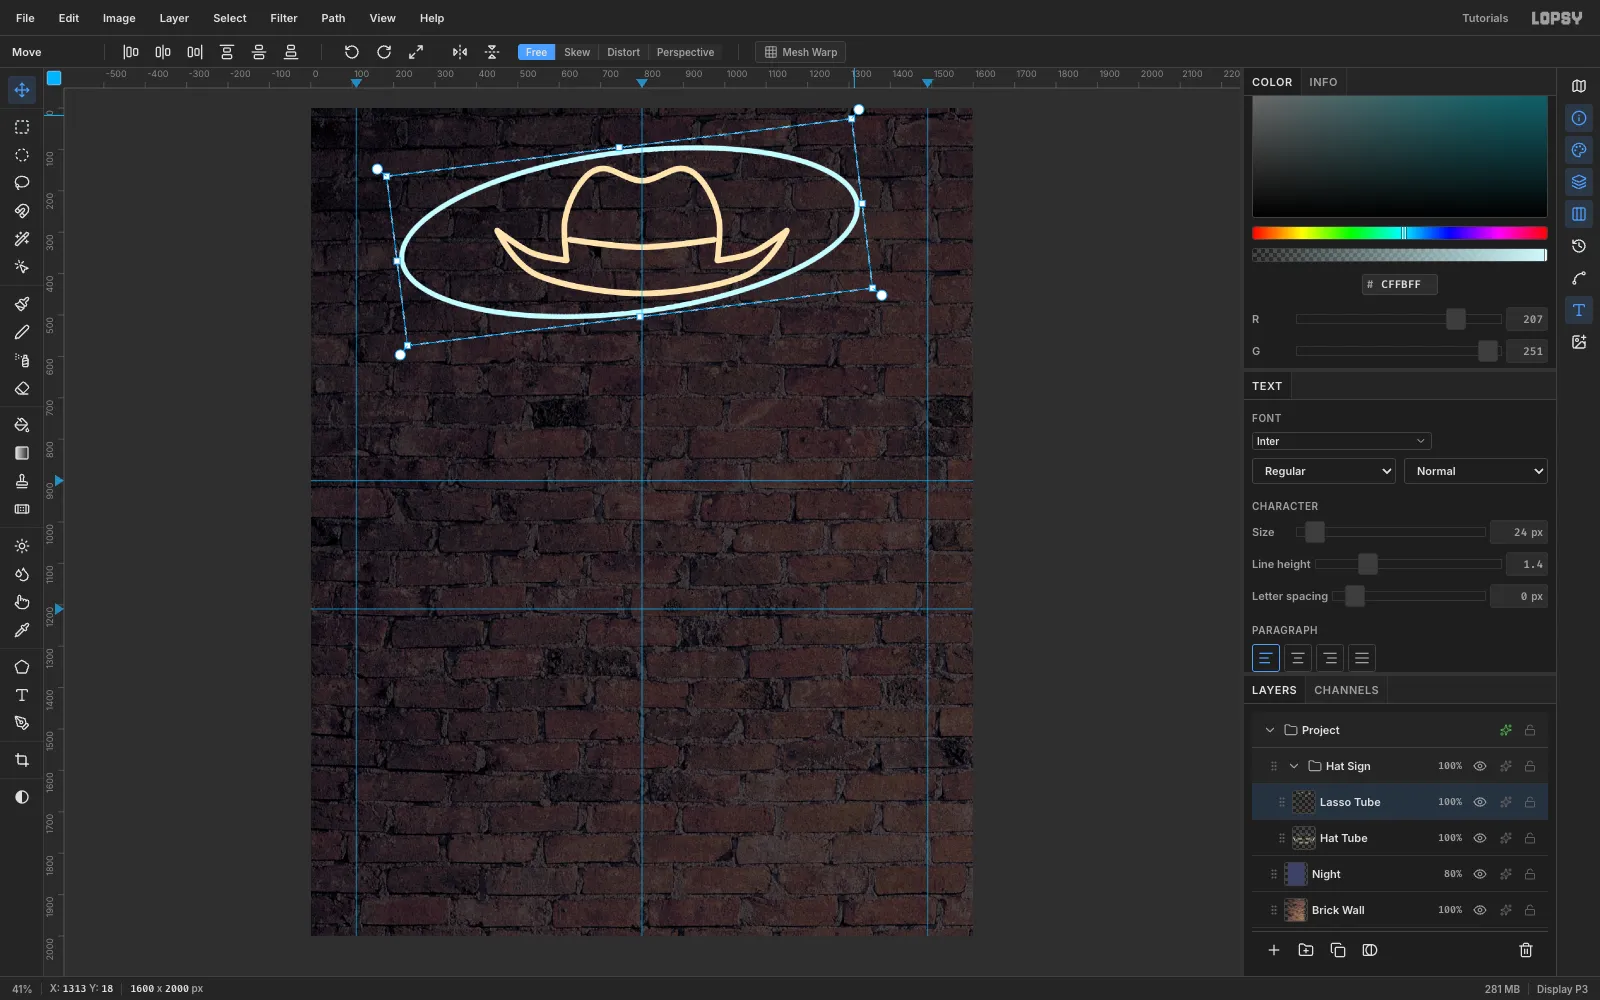The width and height of the screenshot is (1600, 1000).
Task: Adjust the text Size slider
Action: [x=1391, y=532]
